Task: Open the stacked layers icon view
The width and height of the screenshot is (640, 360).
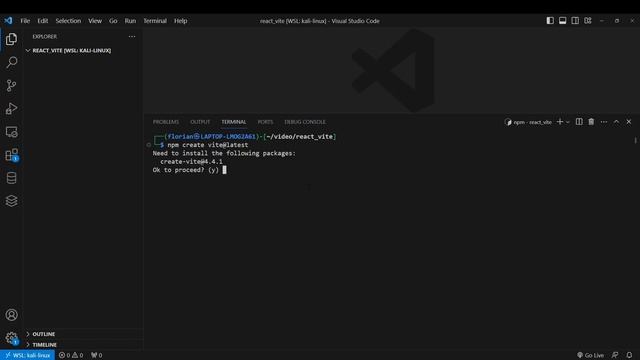Action: 11,201
